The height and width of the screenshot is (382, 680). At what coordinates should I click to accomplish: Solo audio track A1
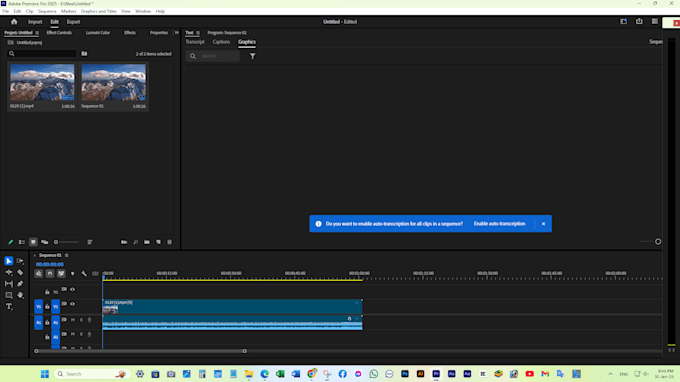click(x=81, y=320)
